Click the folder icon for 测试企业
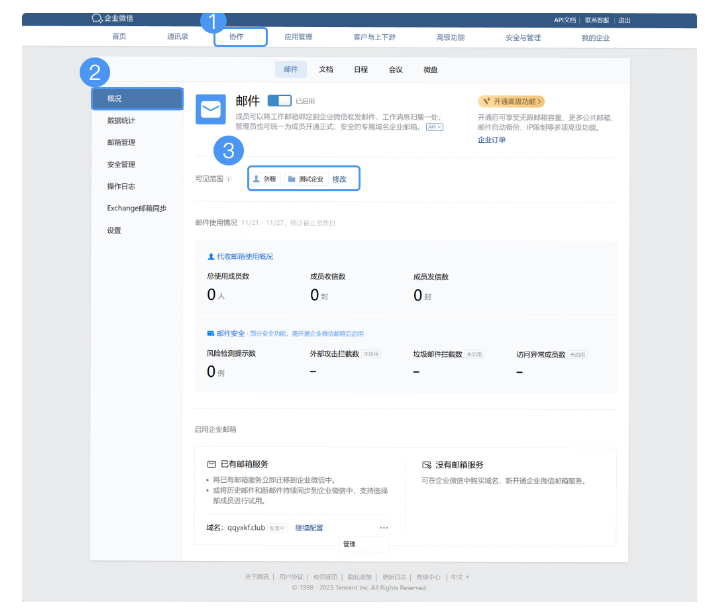Image resolution: width=723 pixels, height=612 pixels. click(x=291, y=179)
